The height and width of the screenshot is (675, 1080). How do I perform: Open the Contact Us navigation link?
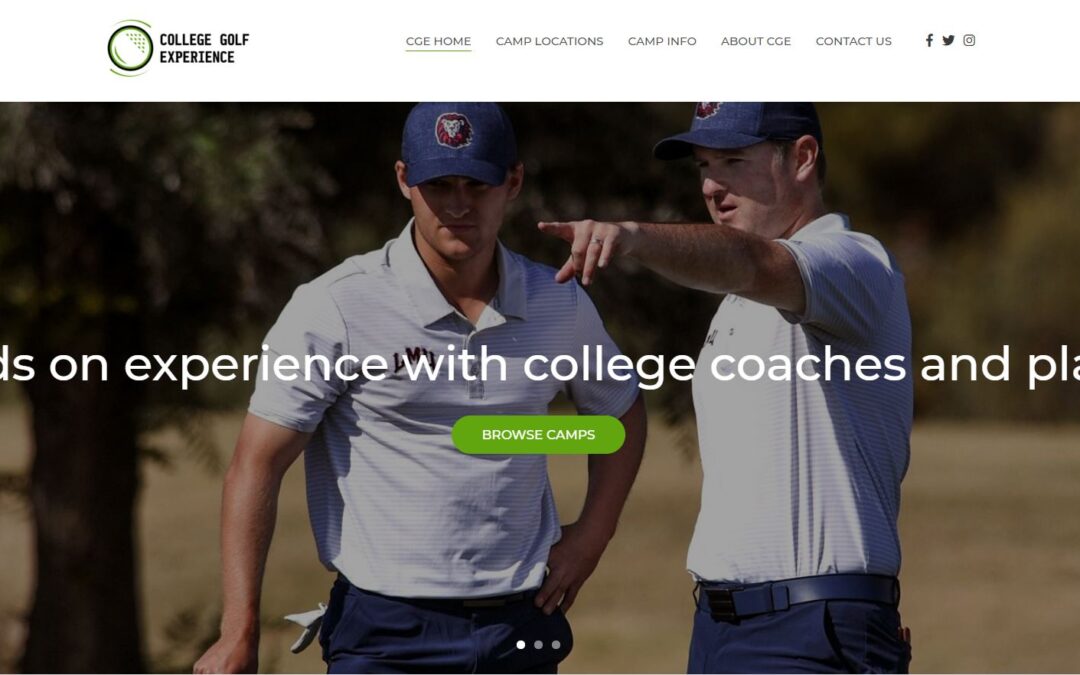853,41
